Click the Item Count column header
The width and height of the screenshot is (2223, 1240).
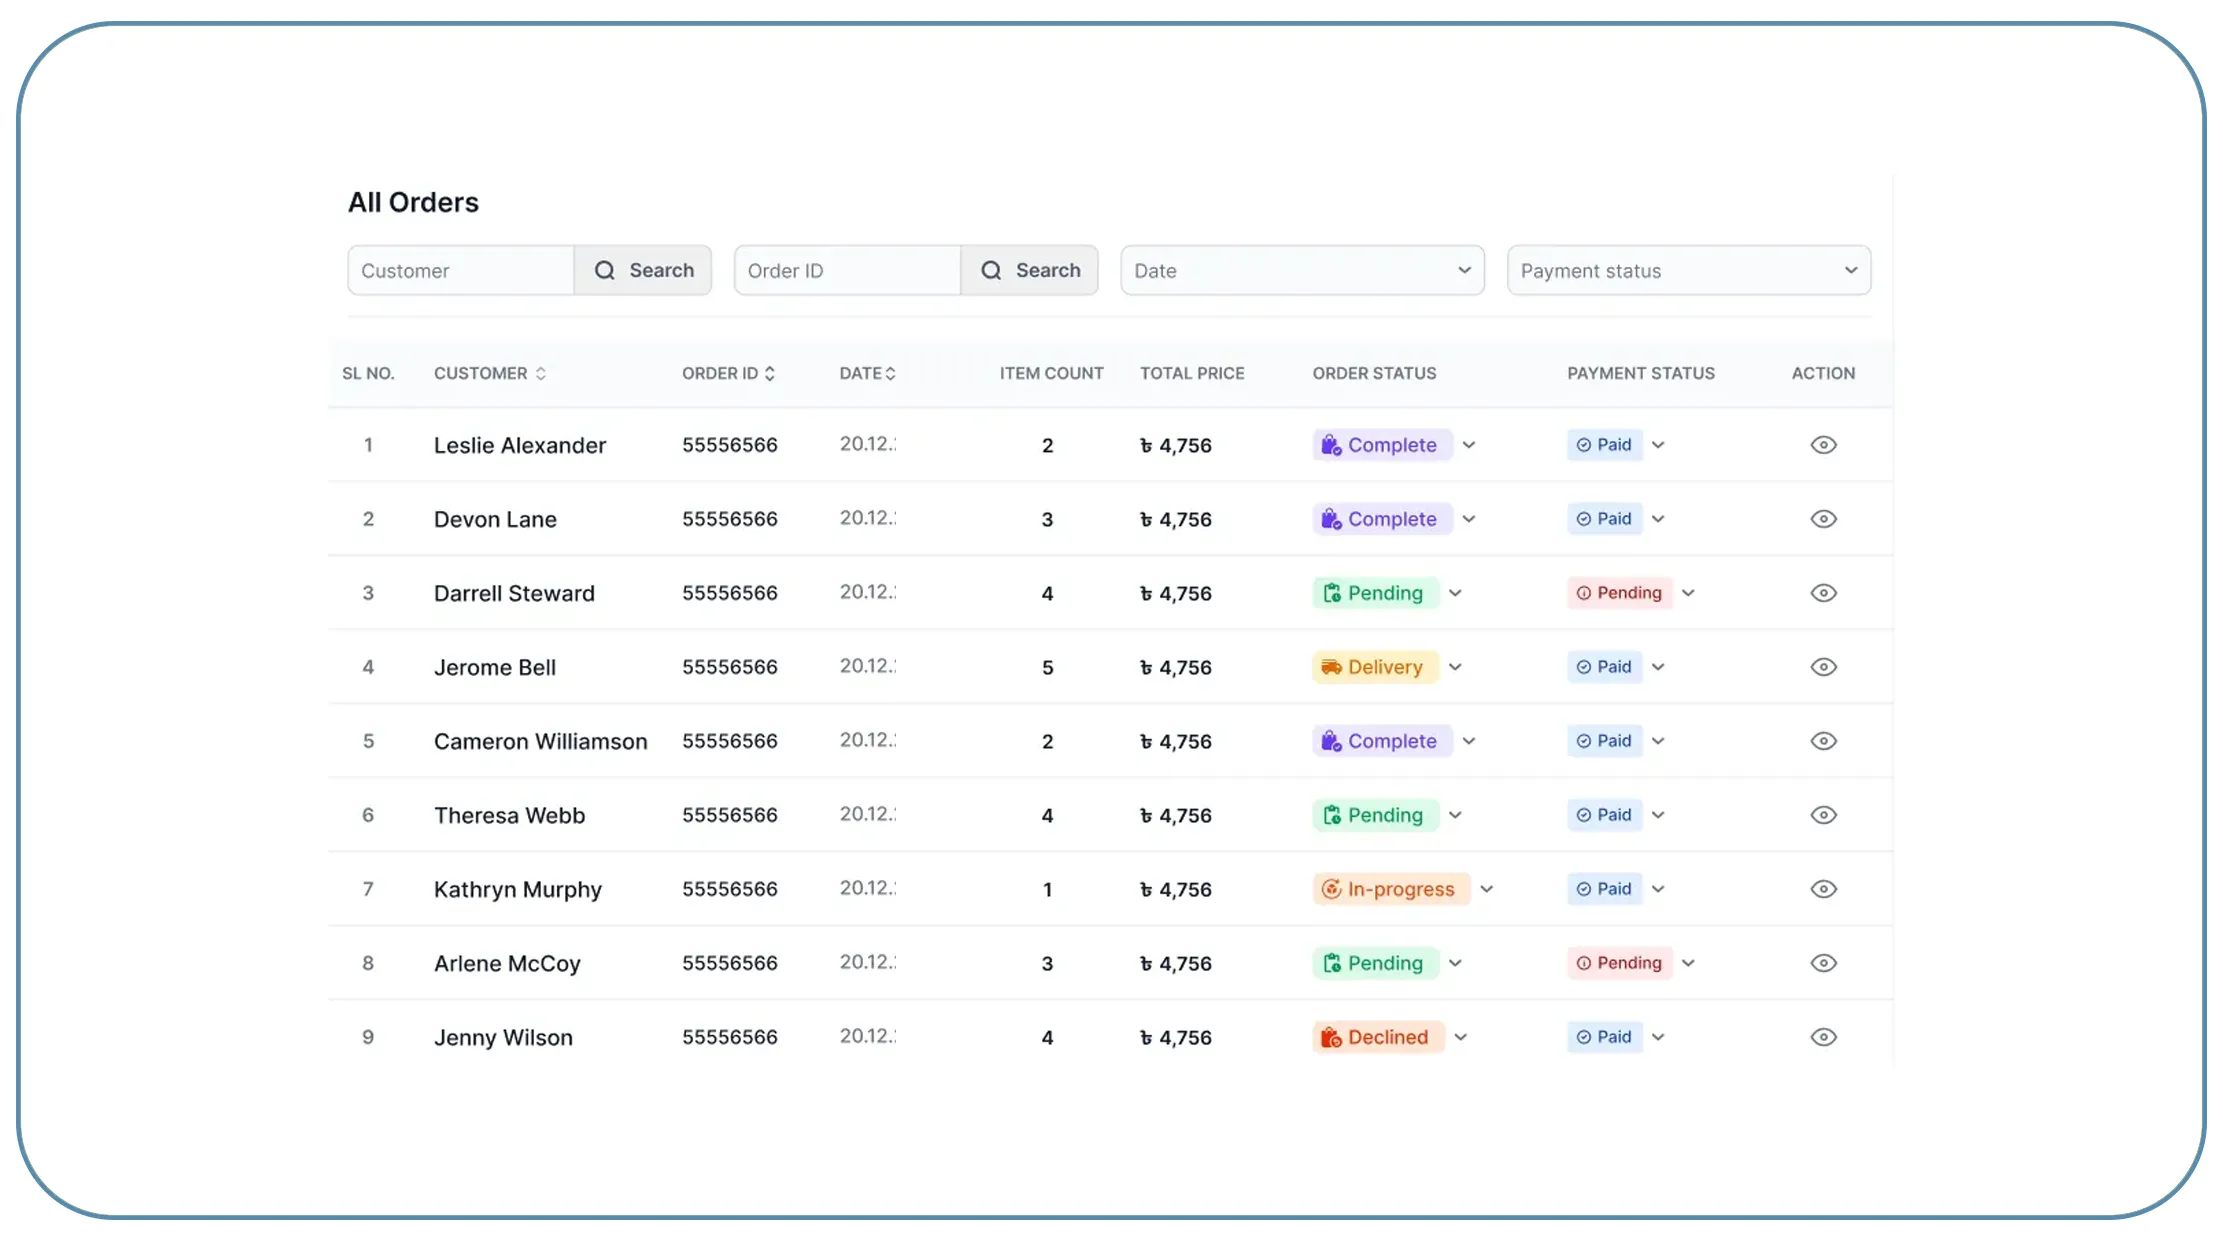tap(1051, 373)
